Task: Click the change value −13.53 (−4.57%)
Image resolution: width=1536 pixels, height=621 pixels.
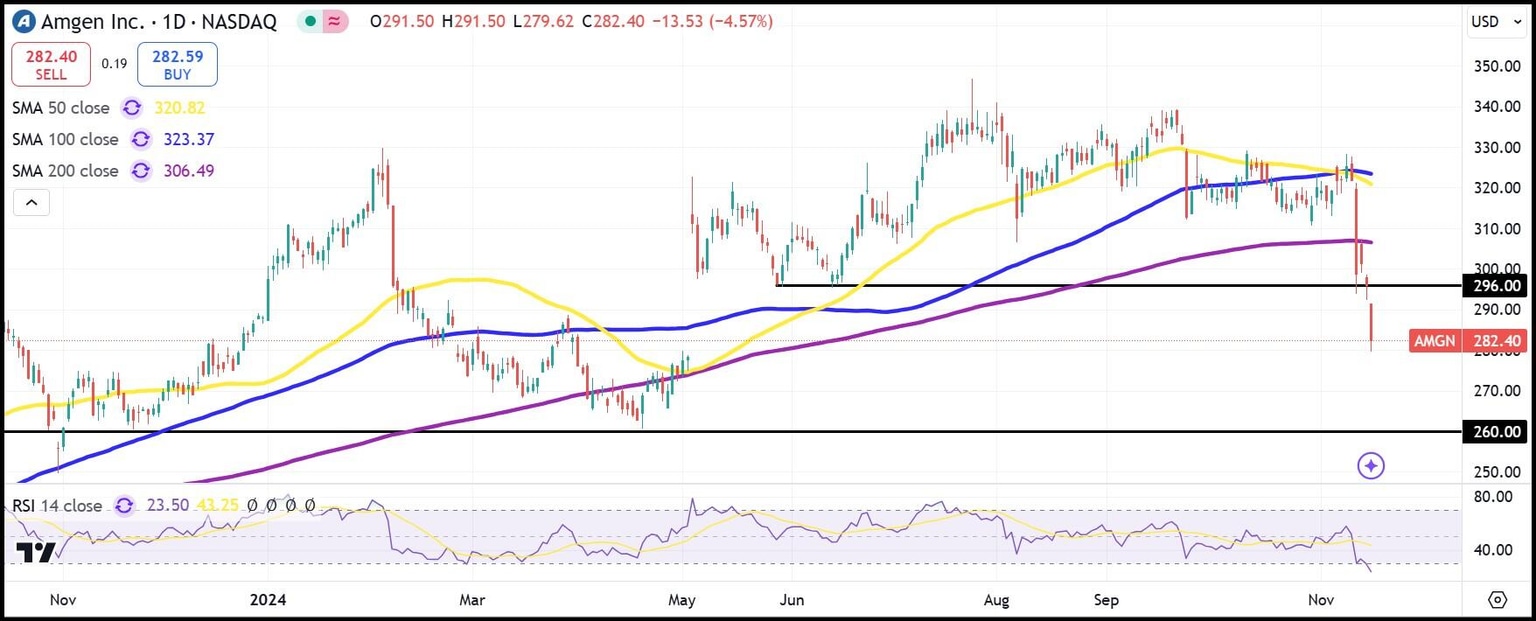Action: pyautogui.click(x=713, y=21)
